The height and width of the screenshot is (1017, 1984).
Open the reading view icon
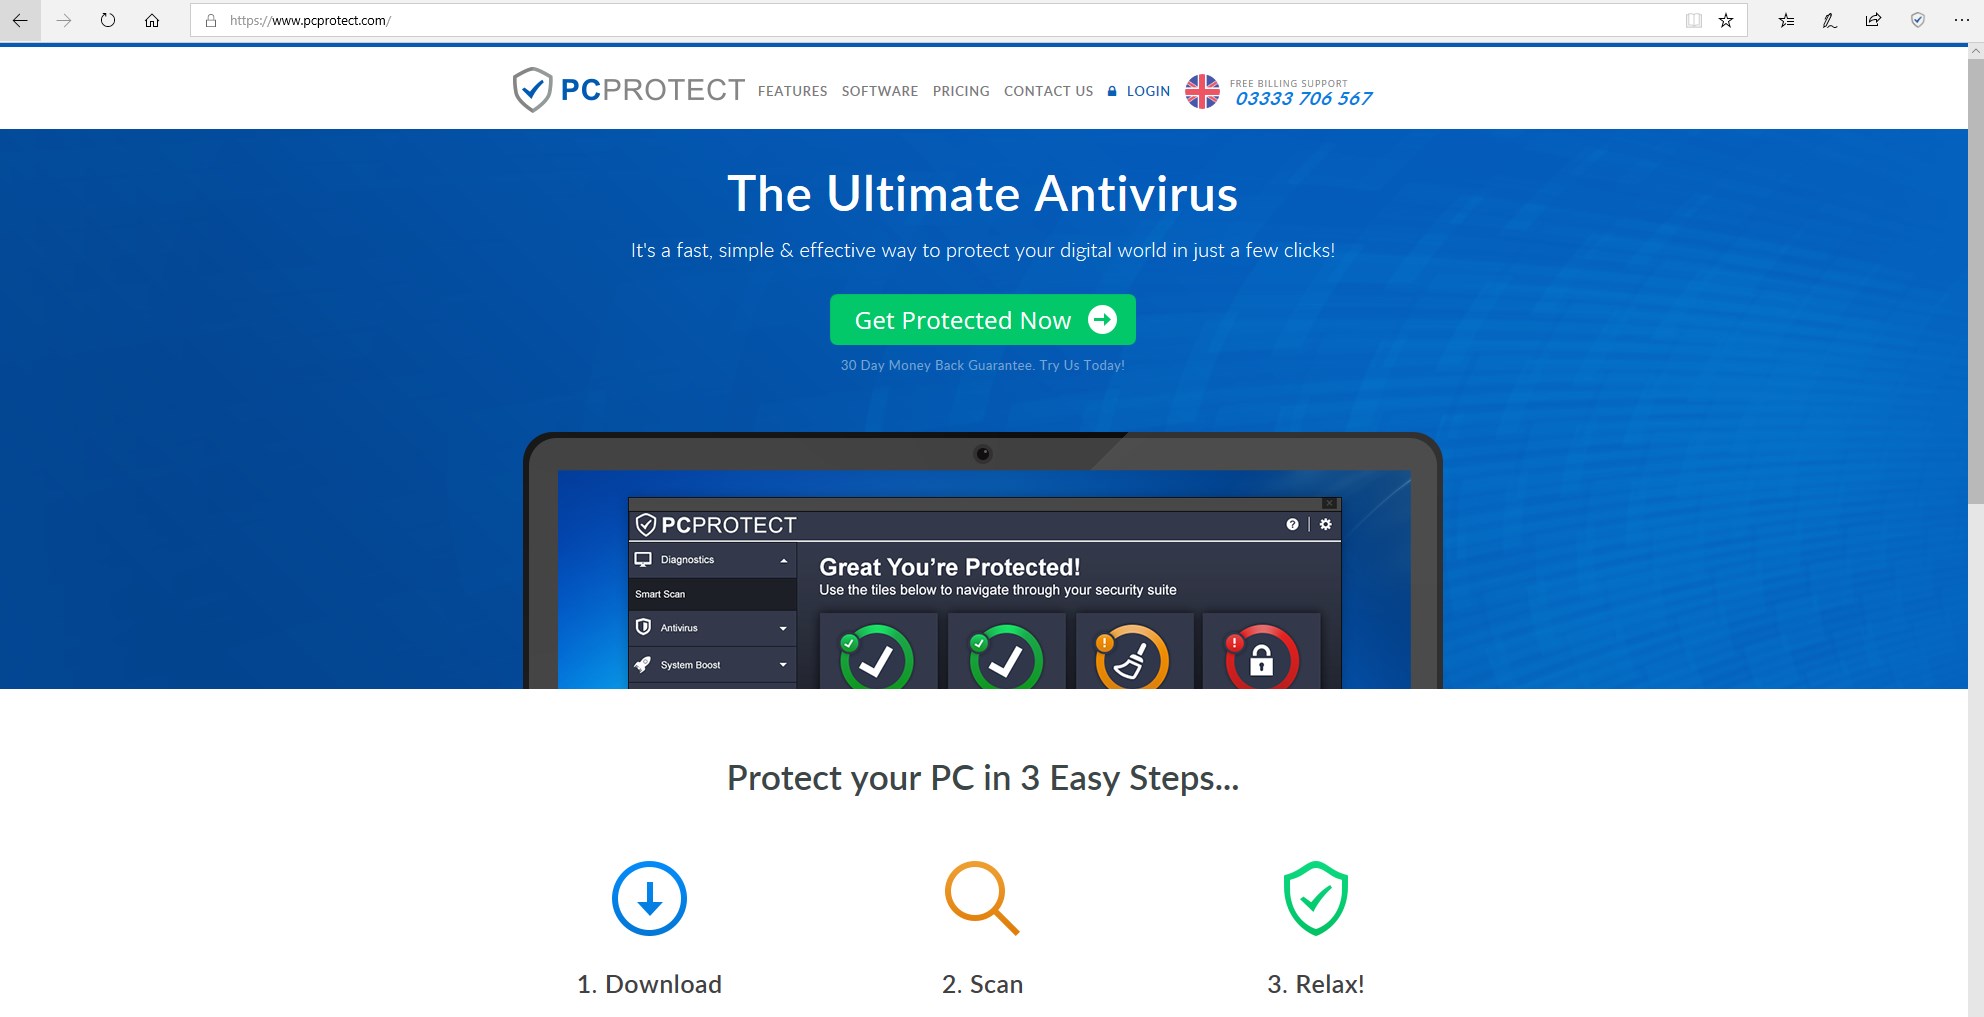point(1693,20)
